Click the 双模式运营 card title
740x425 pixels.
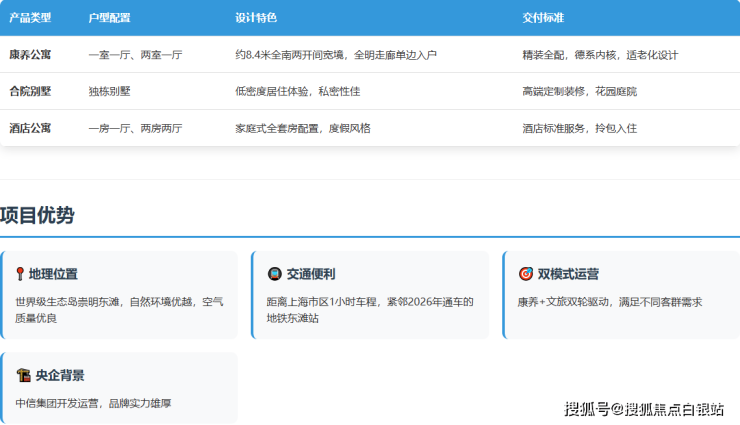pos(568,274)
